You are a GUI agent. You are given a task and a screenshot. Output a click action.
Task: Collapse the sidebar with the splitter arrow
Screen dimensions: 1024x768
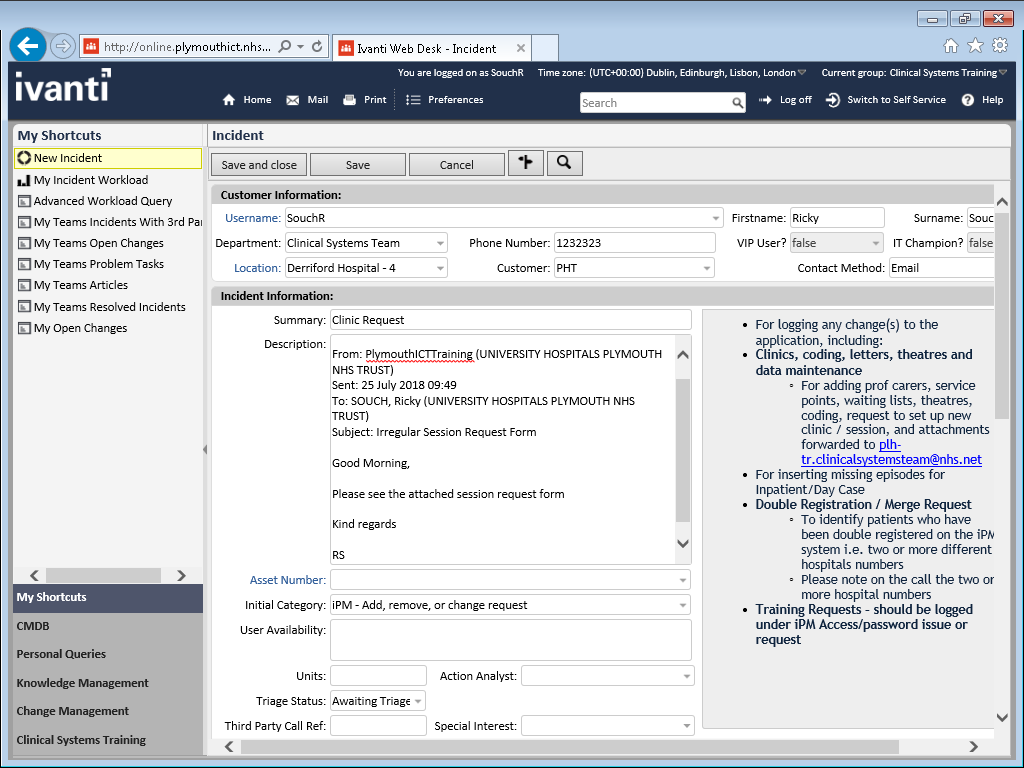click(x=205, y=449)
